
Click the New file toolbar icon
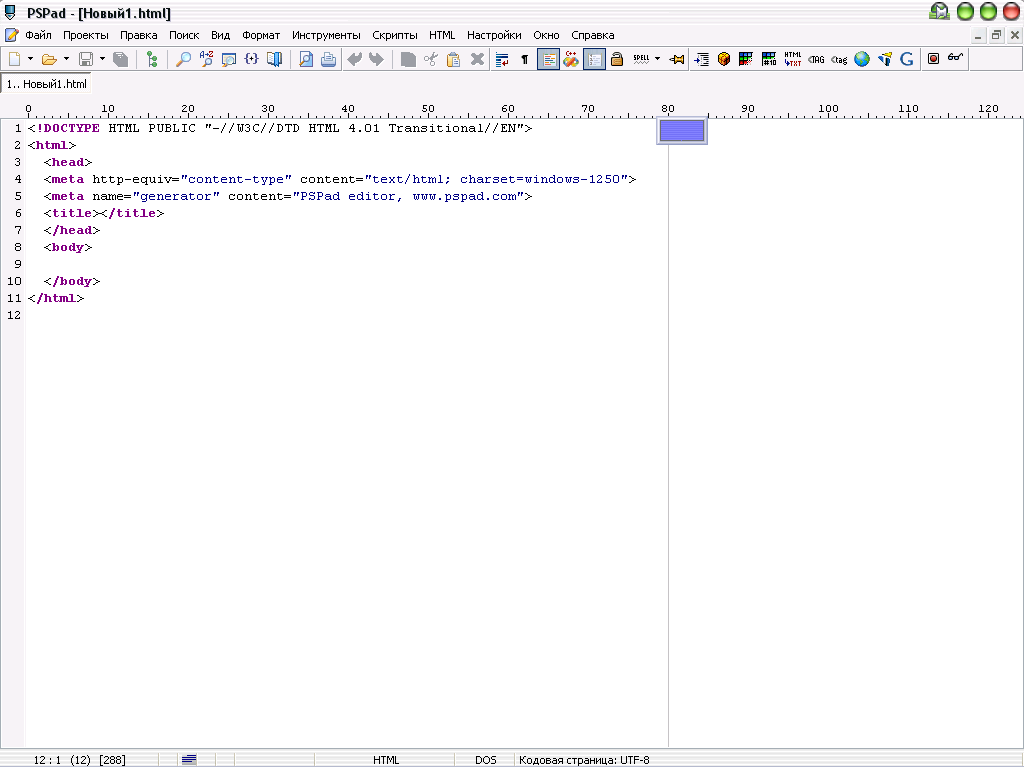coord(14,59)
